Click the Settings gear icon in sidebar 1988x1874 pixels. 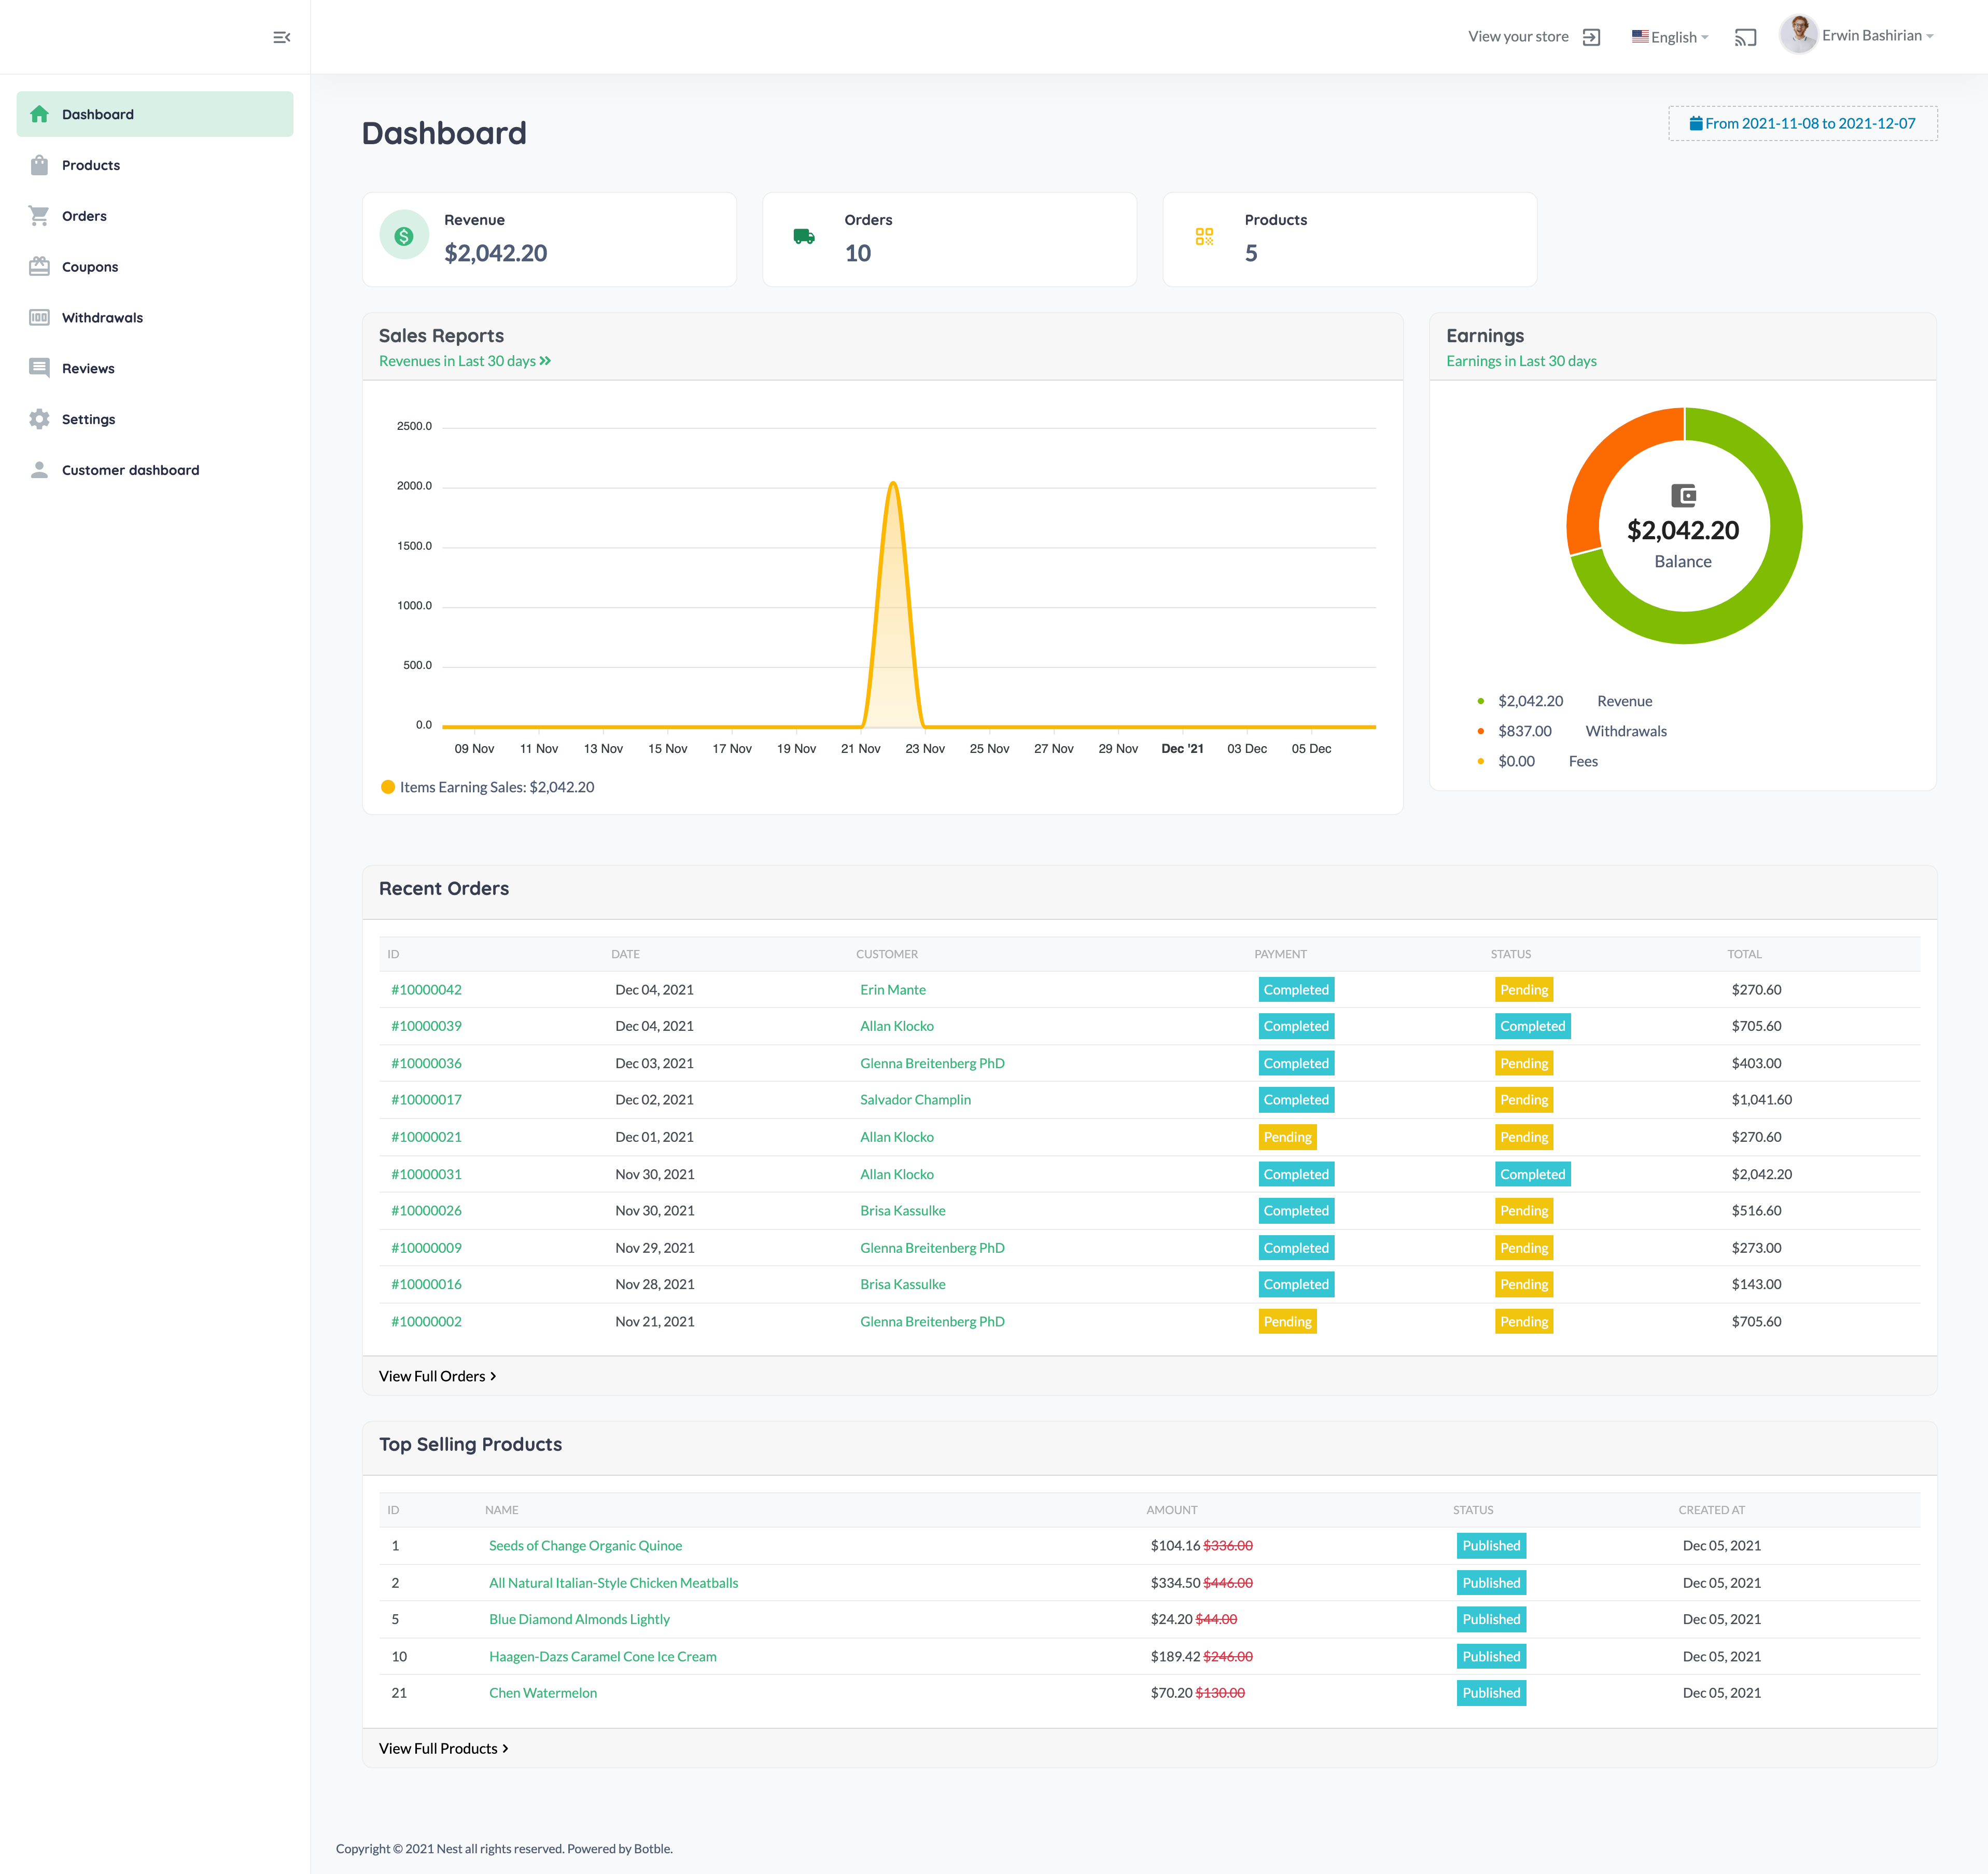[x=39, y=419]
